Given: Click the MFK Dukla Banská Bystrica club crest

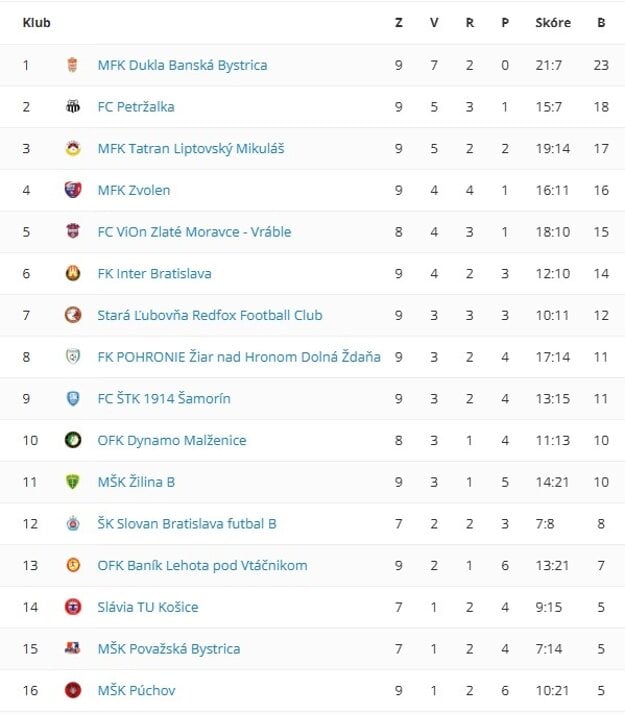Looking at the screenshot, I should (x=72, y=65).
